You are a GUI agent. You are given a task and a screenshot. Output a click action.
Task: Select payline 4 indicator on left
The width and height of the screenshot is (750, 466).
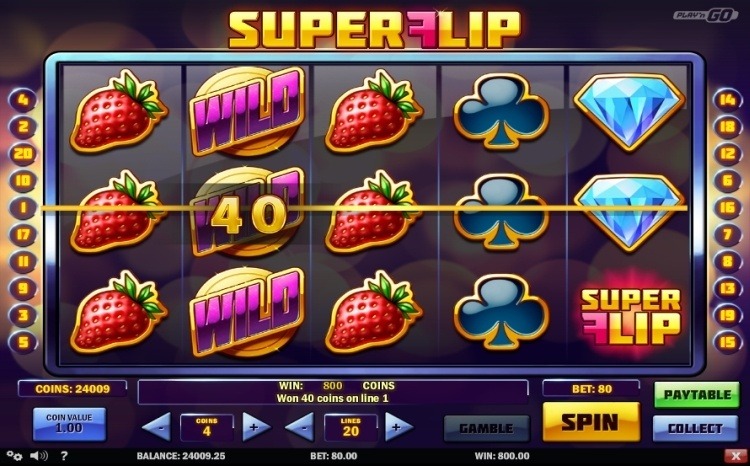[22, 100]
